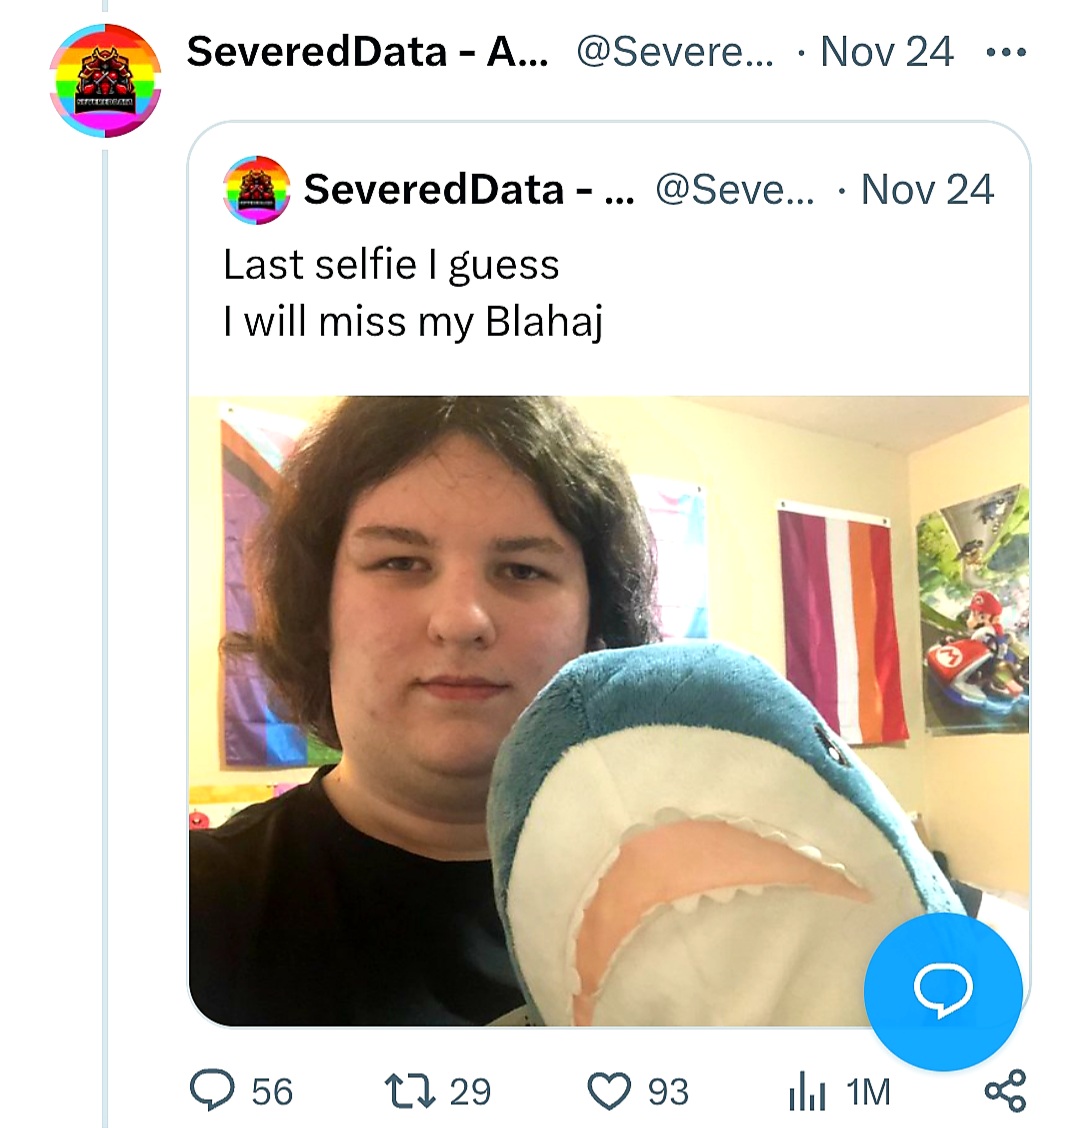The image size is (1080, 1128).
Task: Tap the quoted tweet's "@Seve..." handle
Action: (734, 189)
